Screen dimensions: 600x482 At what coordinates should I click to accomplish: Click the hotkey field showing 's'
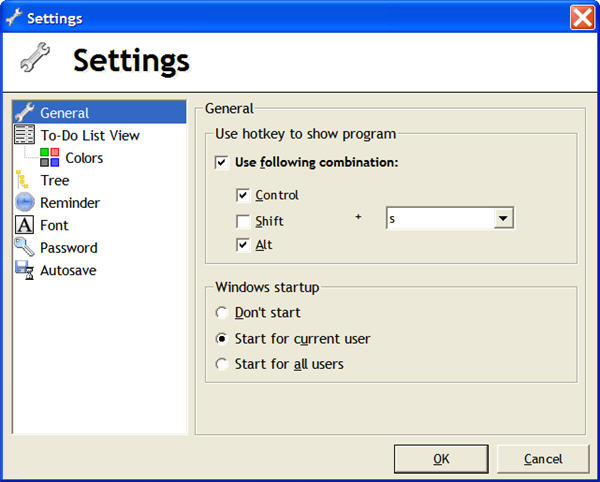point(440,218)
